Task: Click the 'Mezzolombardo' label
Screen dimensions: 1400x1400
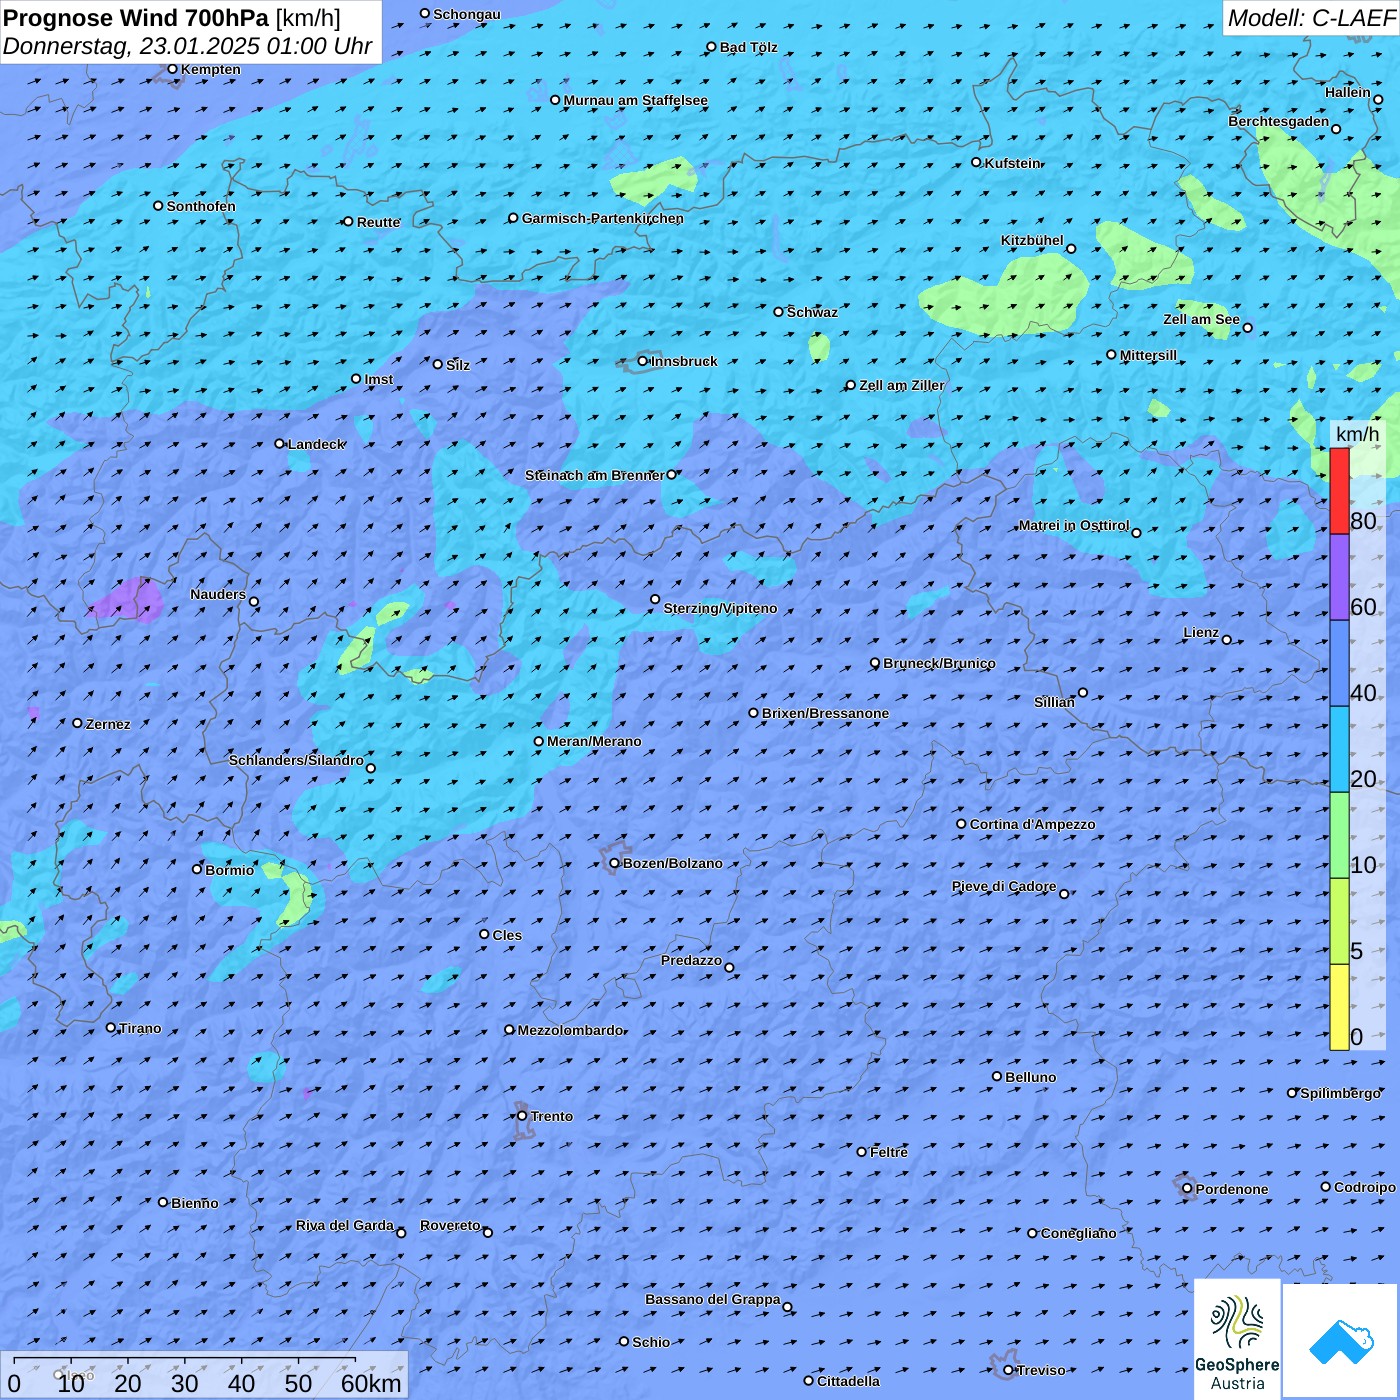Action: point(570,1030)
